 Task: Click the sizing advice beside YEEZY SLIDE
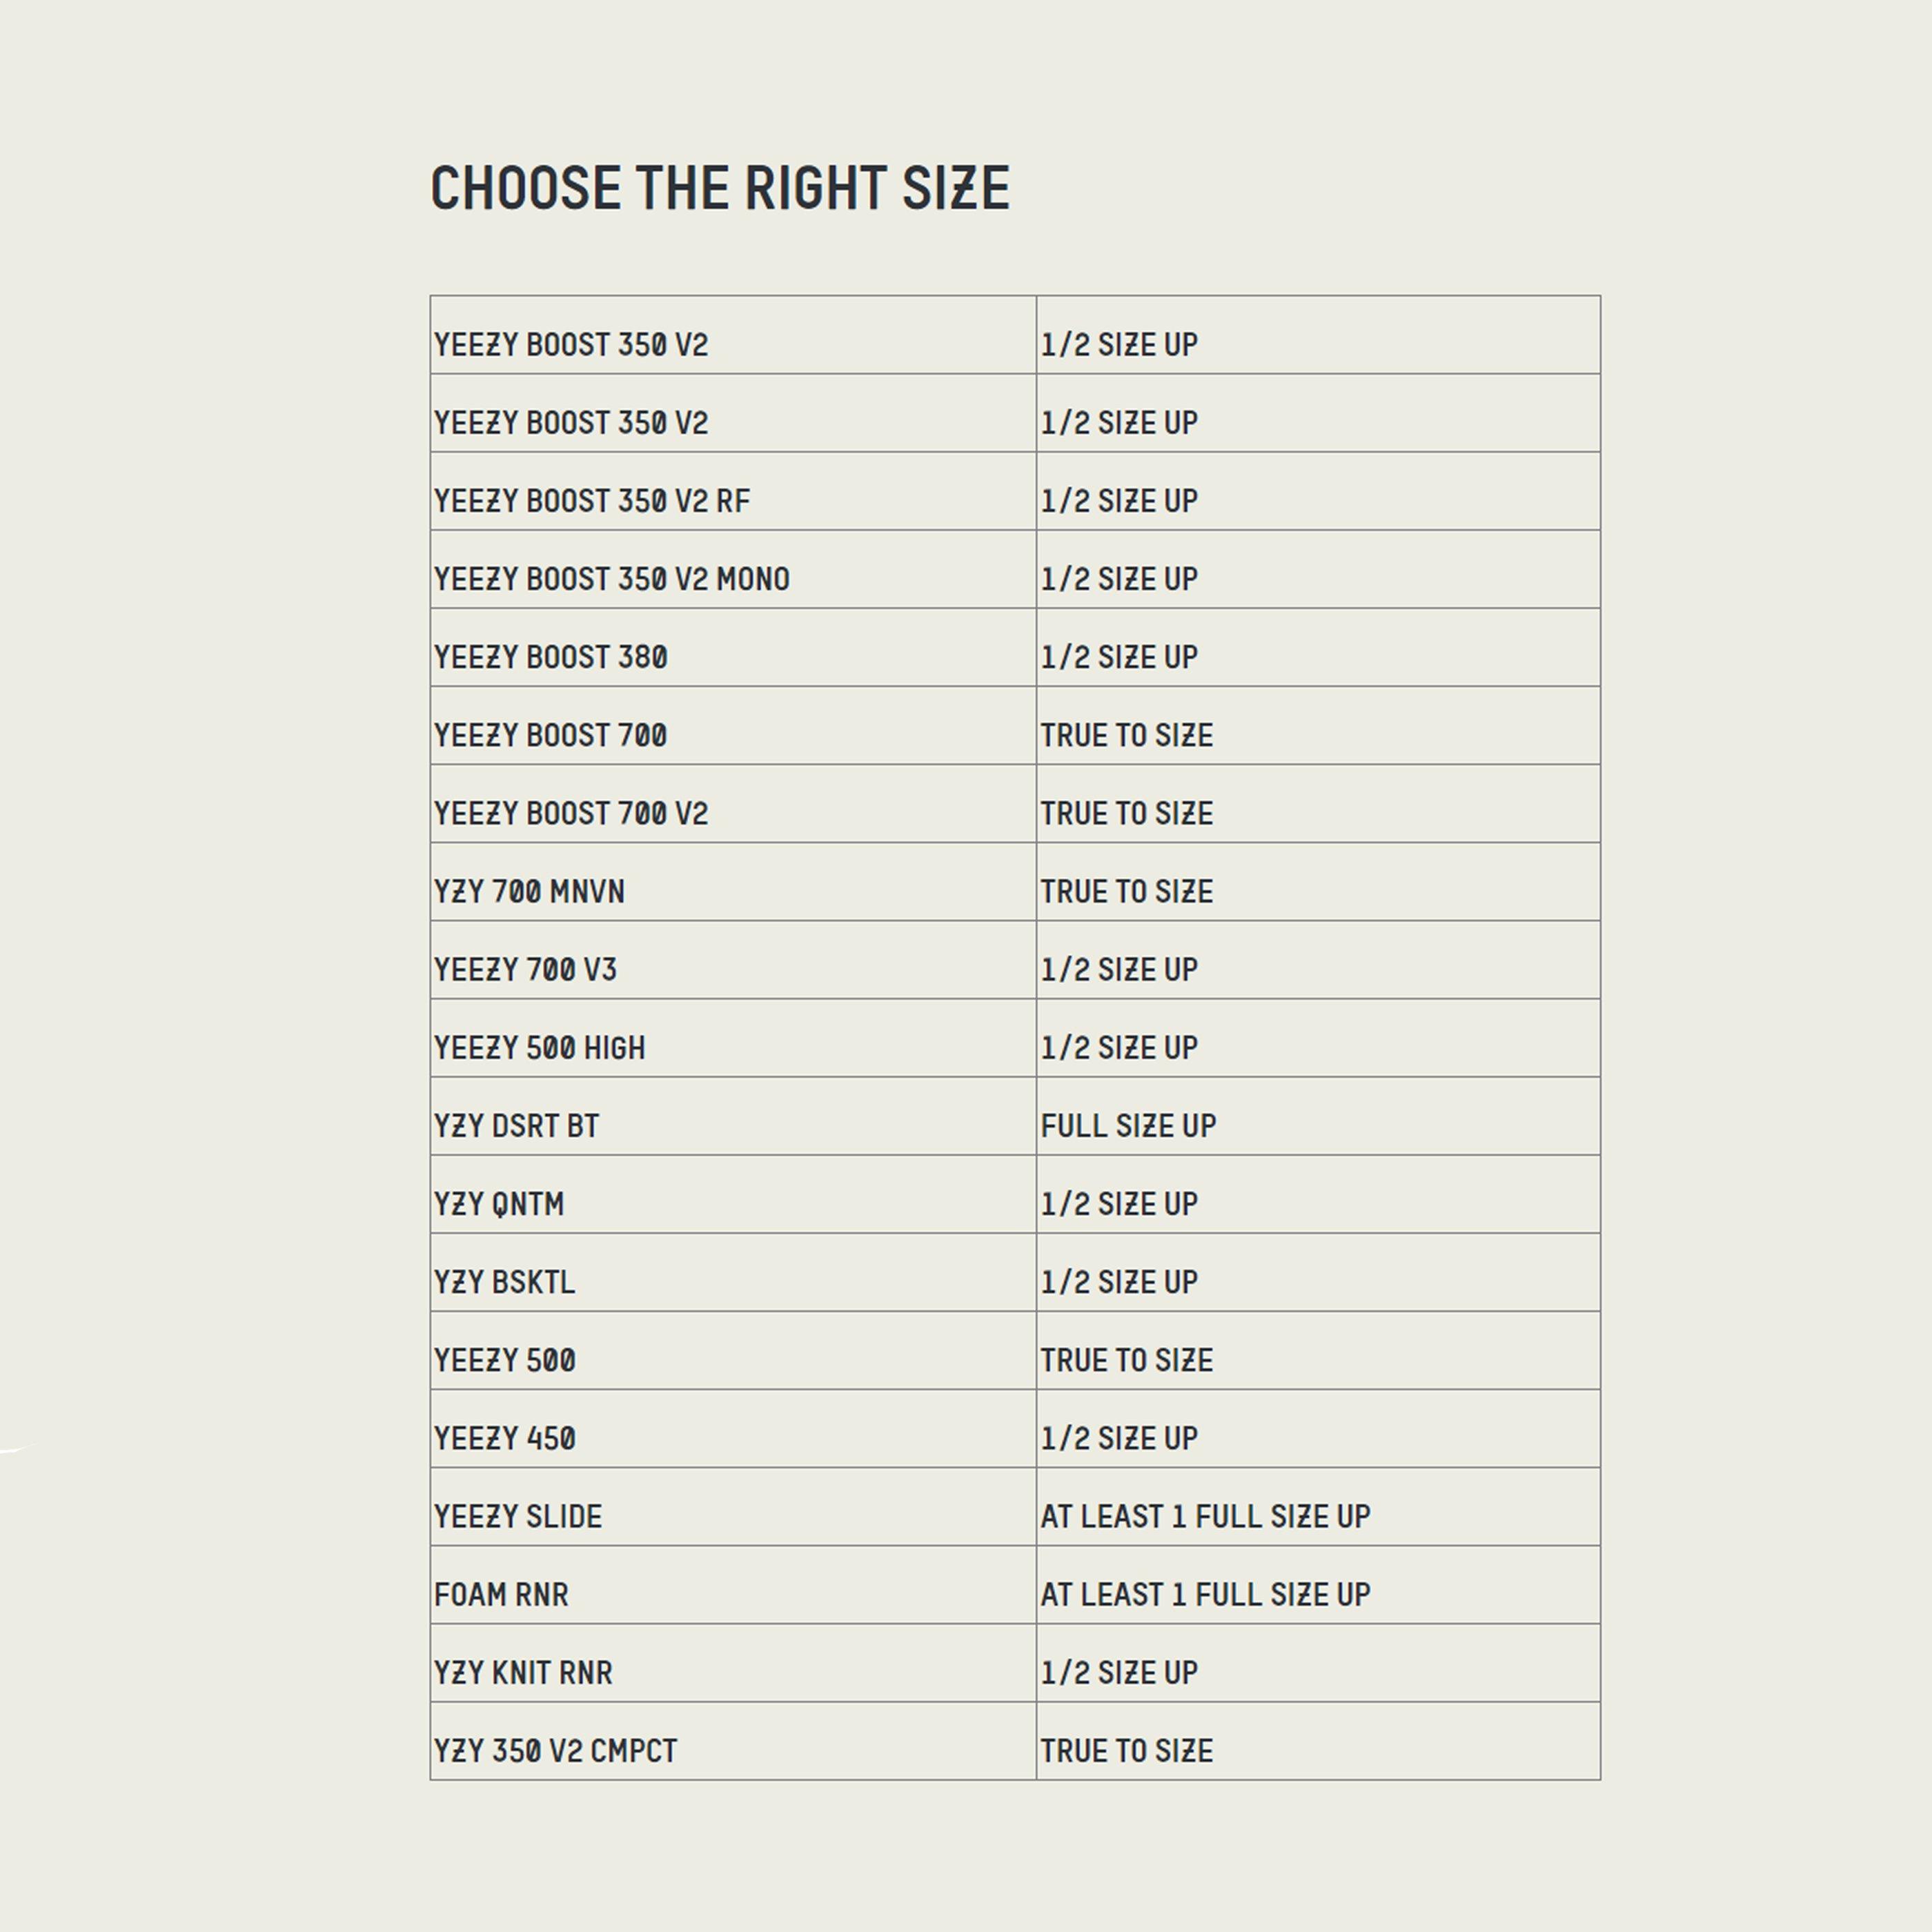click(1205, 1516)
